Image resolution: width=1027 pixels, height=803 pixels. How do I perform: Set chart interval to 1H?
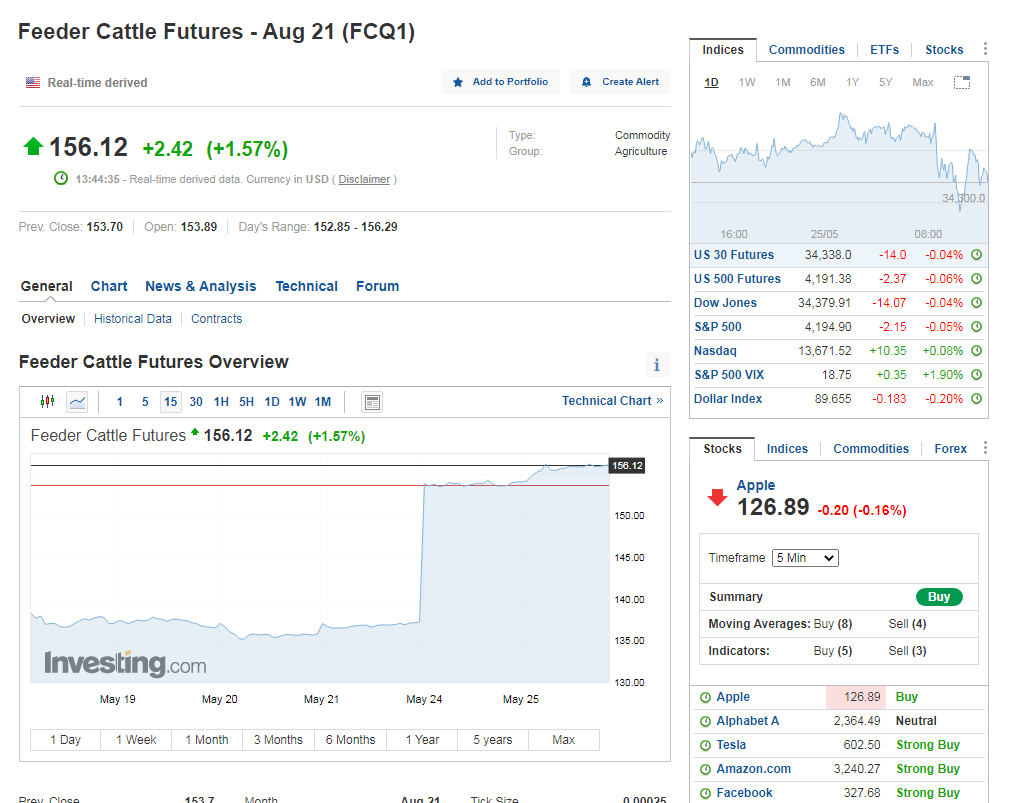(221, 402)
